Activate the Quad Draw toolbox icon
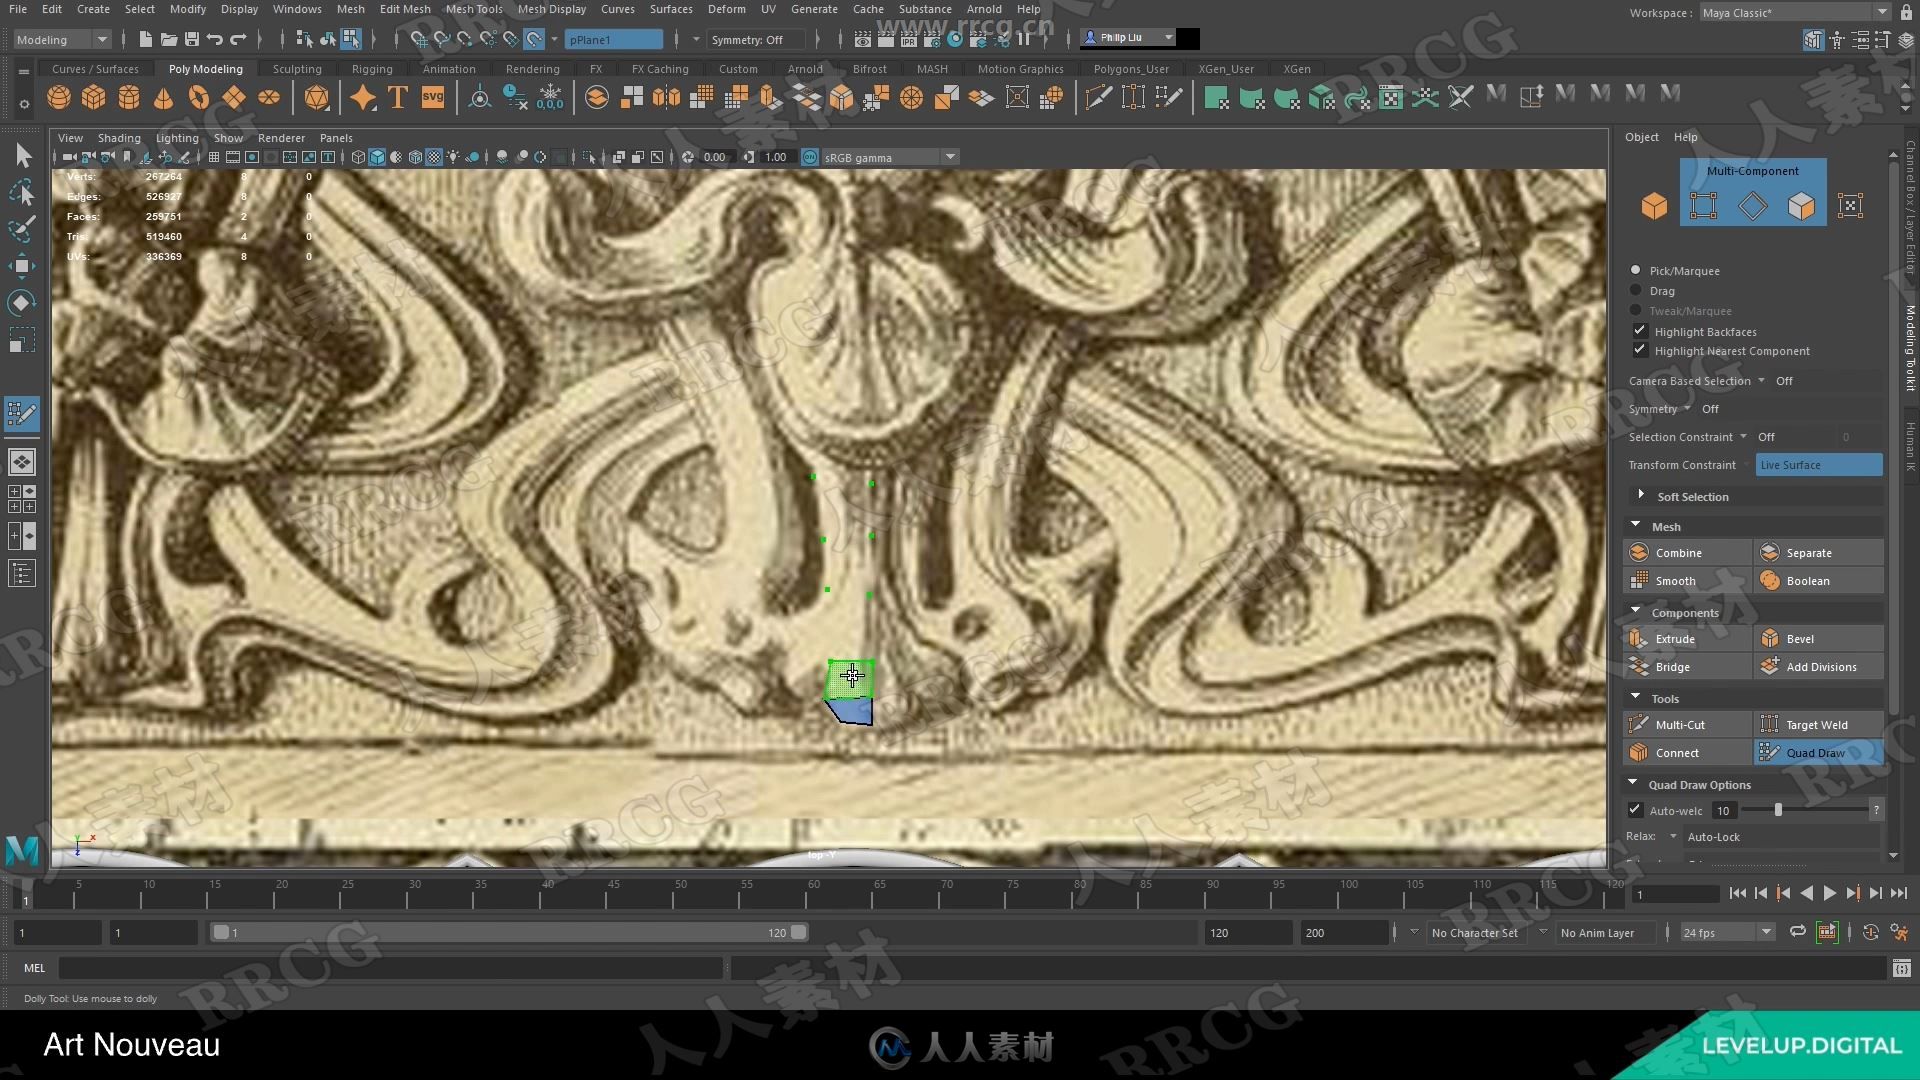This screenshot has width=1920, height=1080. click(22, 413)
